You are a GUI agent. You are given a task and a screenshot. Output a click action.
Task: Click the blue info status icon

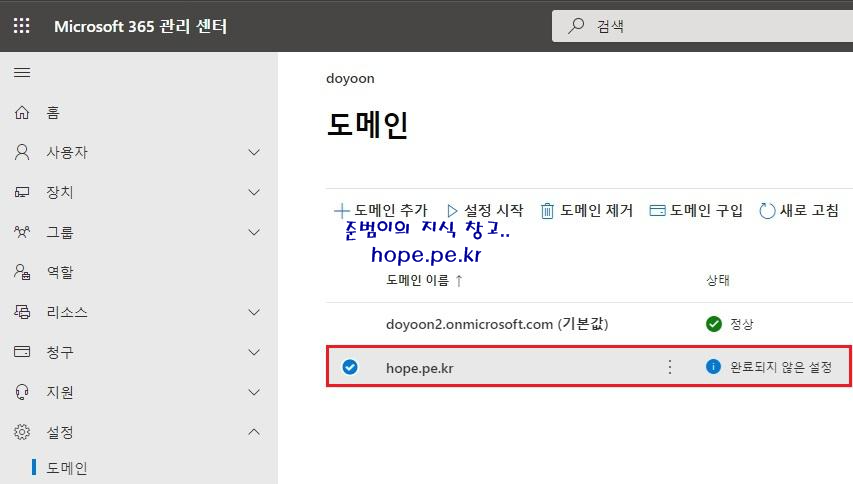pos(713,367)
